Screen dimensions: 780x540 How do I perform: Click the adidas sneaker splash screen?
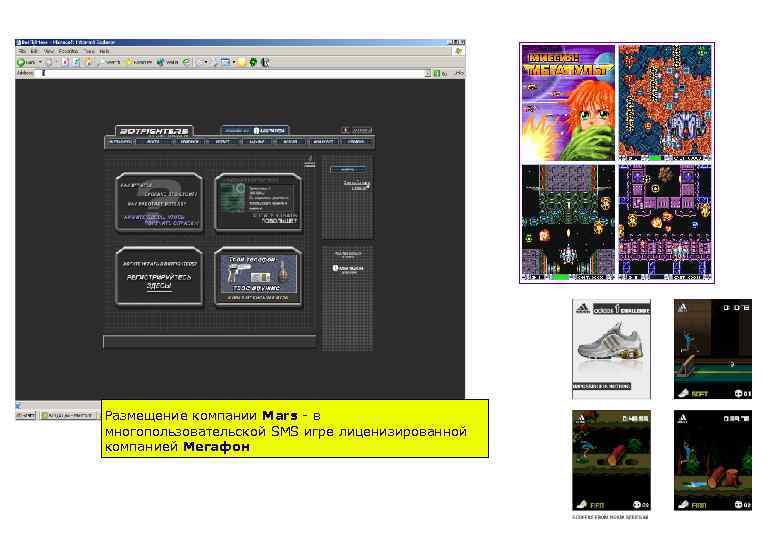click(x=611, y=349)
